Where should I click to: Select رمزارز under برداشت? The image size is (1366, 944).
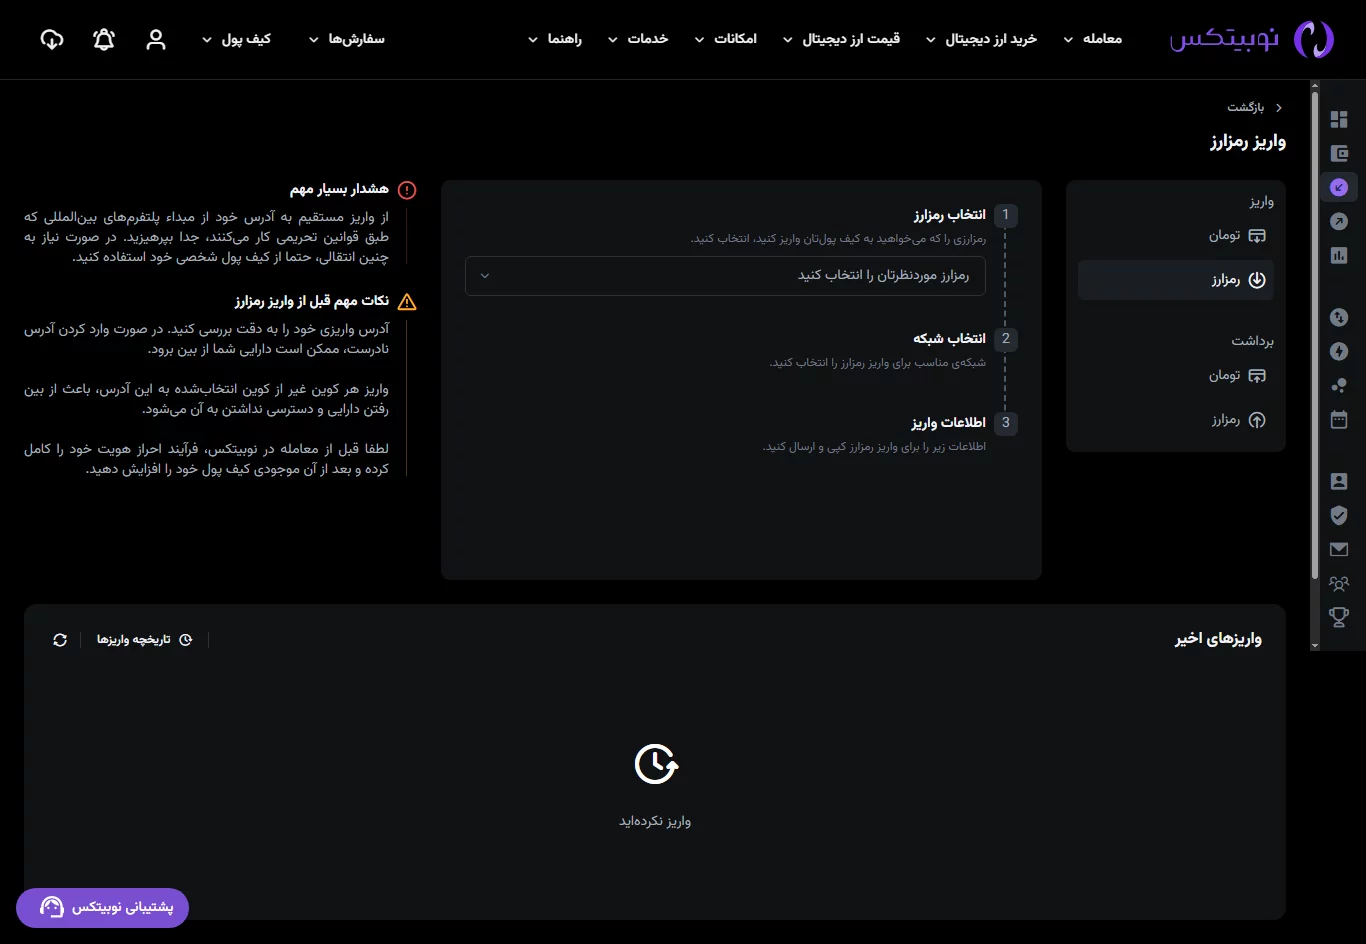pos(1238,420)
